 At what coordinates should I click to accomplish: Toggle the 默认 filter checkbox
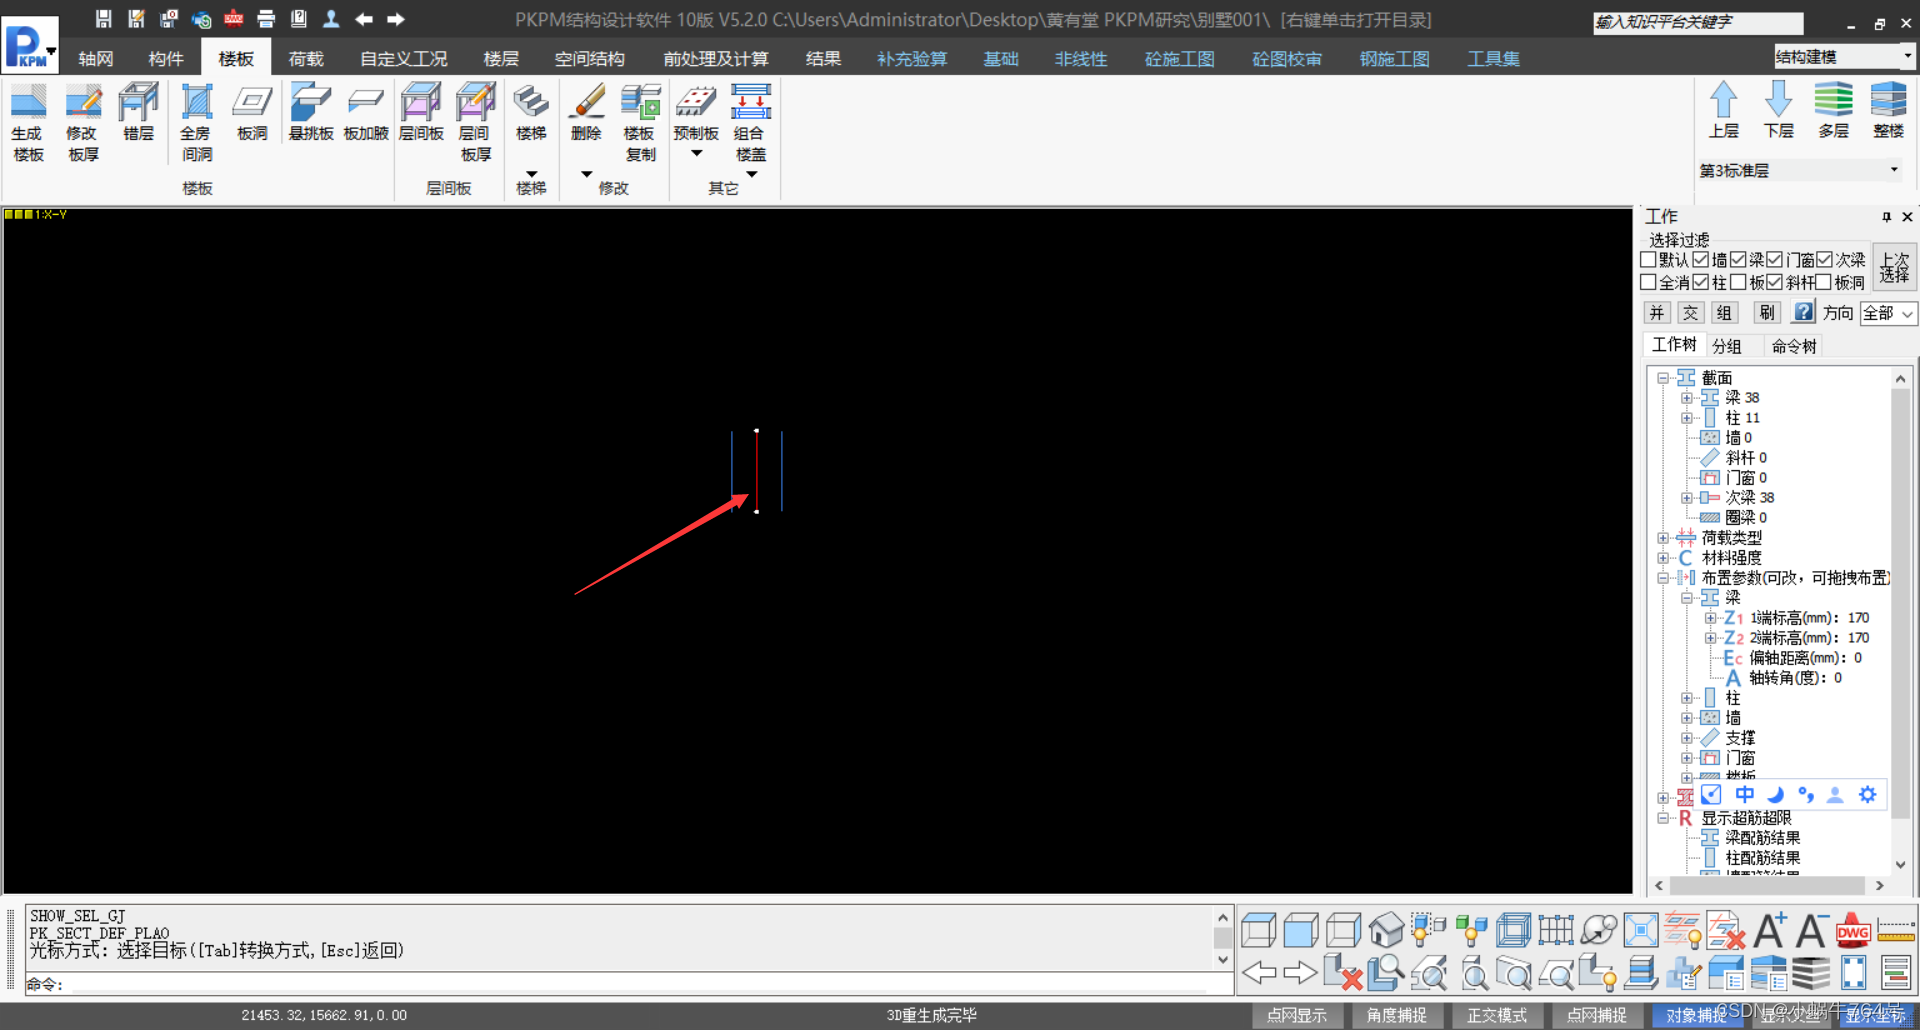point(1649,260)
